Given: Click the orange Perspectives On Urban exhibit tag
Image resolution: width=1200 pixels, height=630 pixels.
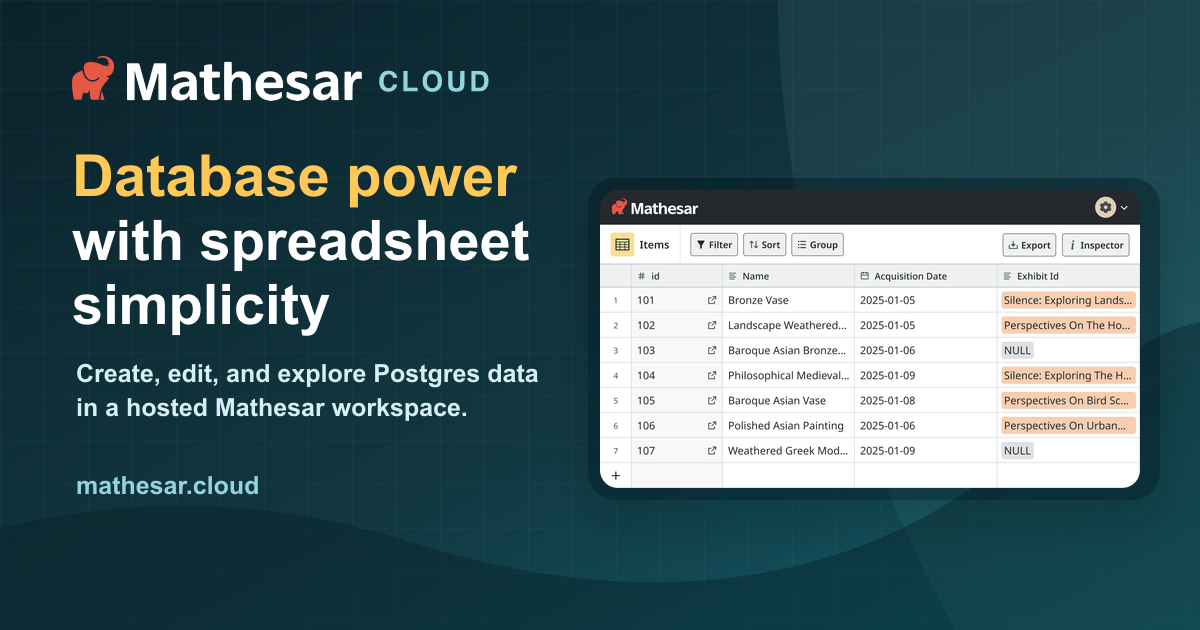Looking at the screenshot, I should [x=1068, y=426].
